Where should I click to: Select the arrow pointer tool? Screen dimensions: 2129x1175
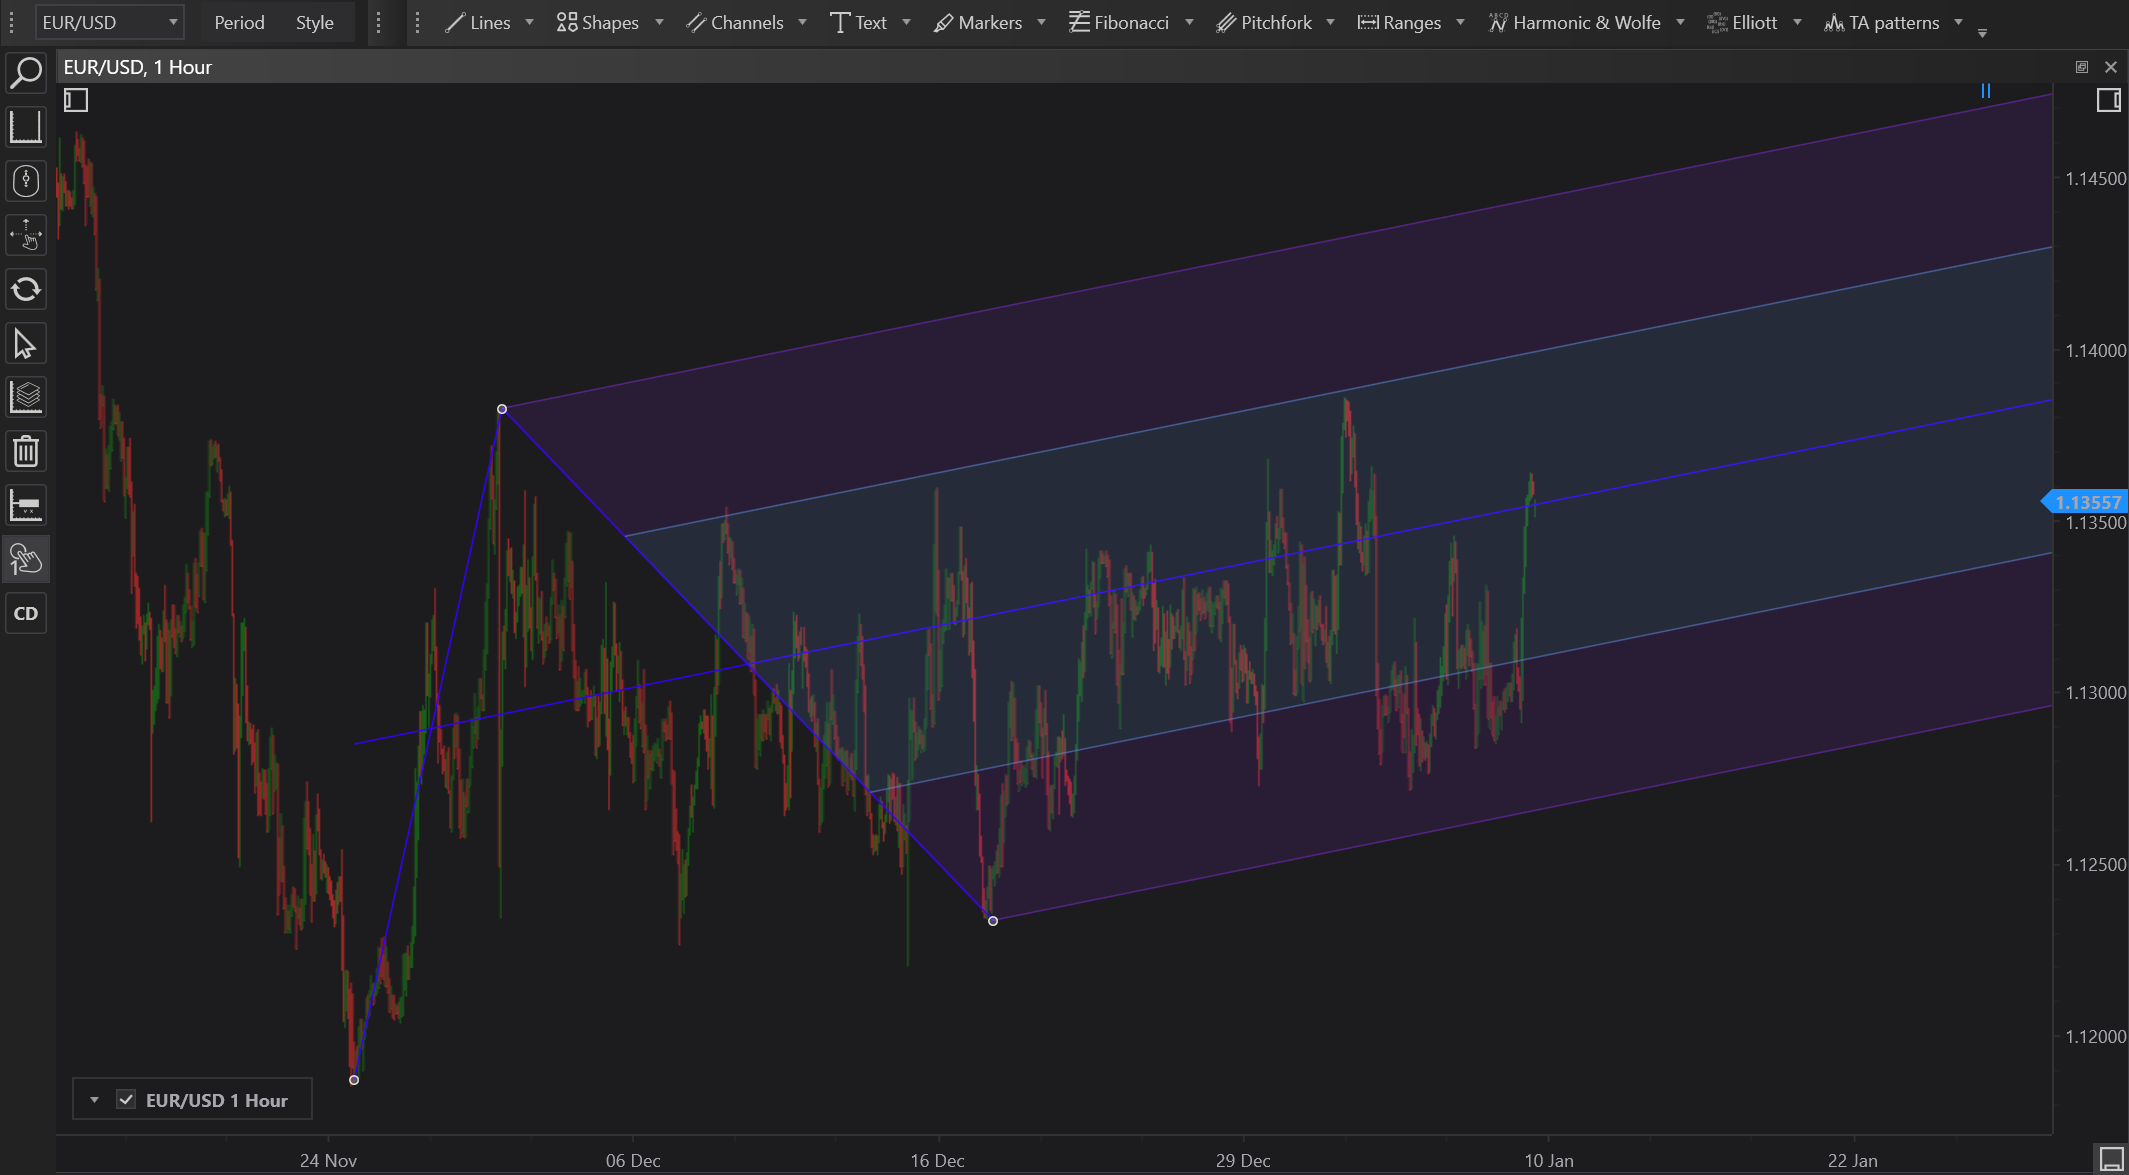point(26,344)
